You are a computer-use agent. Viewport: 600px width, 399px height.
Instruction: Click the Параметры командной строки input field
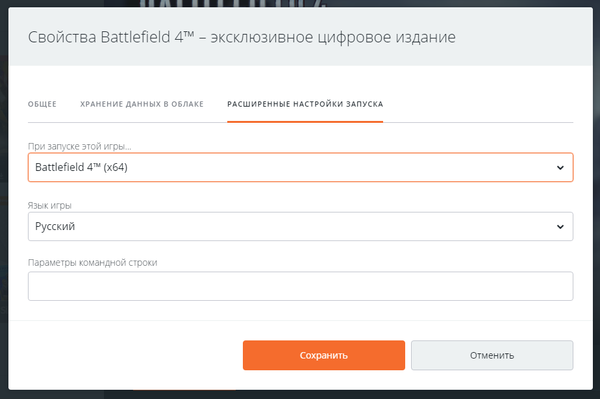(x=300, y=286)
